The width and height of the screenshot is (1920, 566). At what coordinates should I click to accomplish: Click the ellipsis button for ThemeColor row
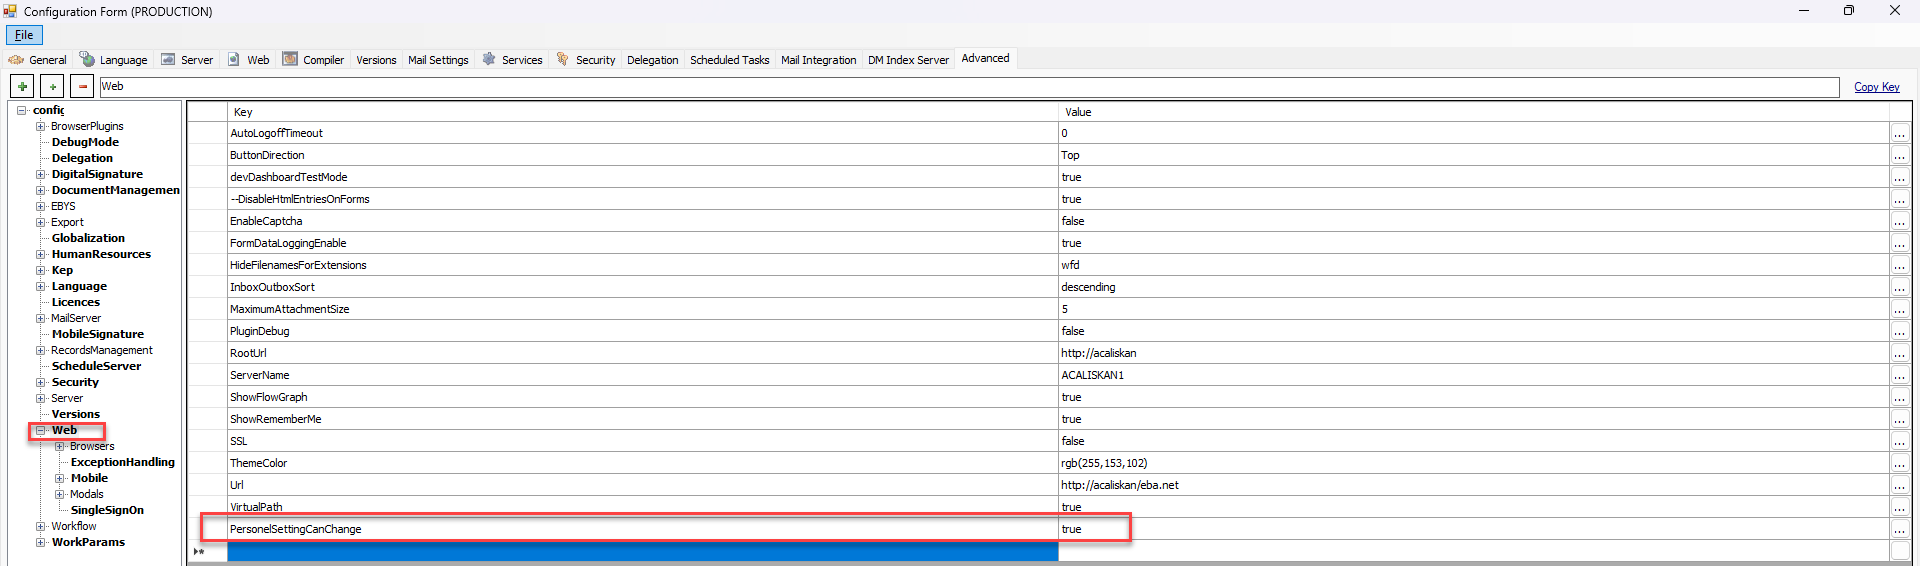coord(1899,464)
